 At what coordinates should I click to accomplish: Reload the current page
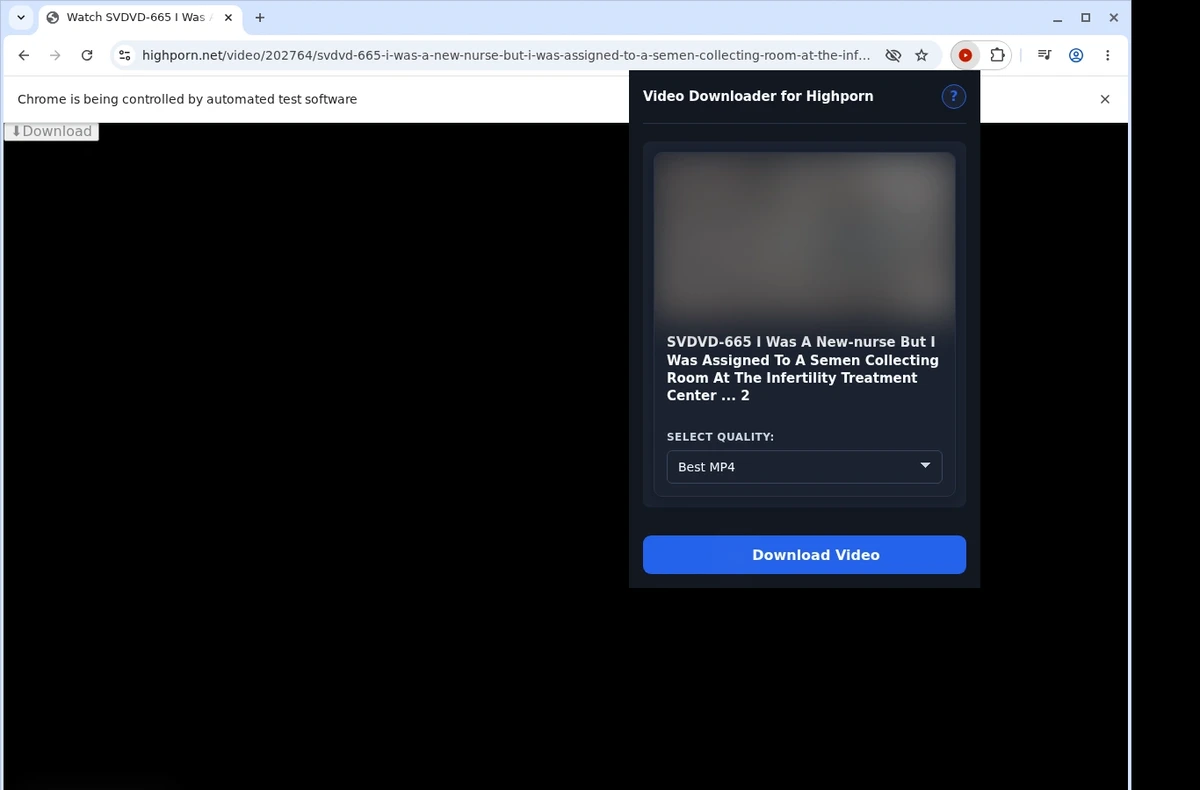[x=87, y=56]
